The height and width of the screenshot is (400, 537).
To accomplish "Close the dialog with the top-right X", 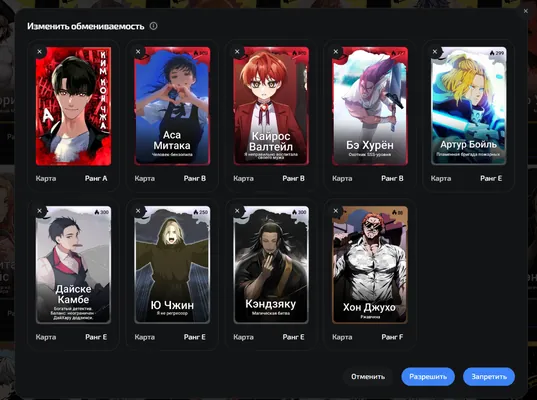I will click(x=526, y=11).
